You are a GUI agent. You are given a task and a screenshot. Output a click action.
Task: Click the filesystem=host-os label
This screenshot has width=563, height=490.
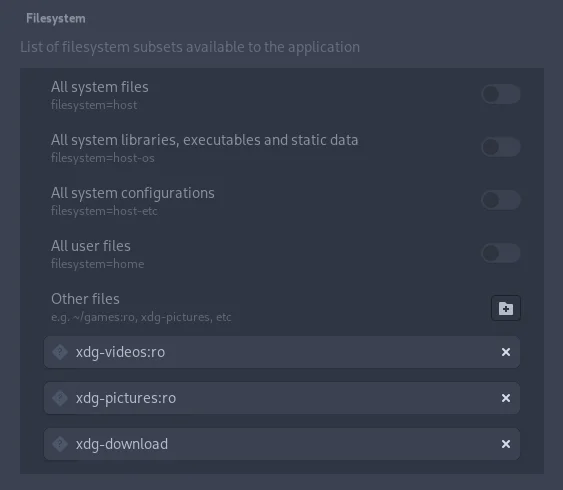coord(103,158)
